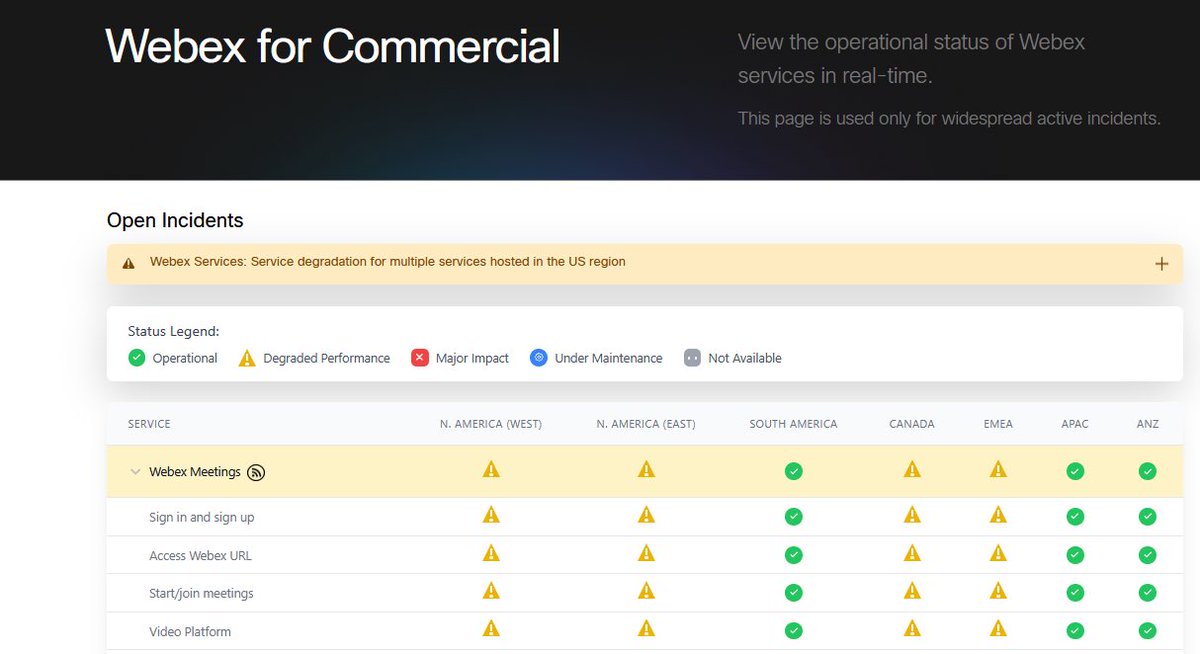Click the SERVICE column header
The height and width of the screenshot is (654, 1200).
149,424
